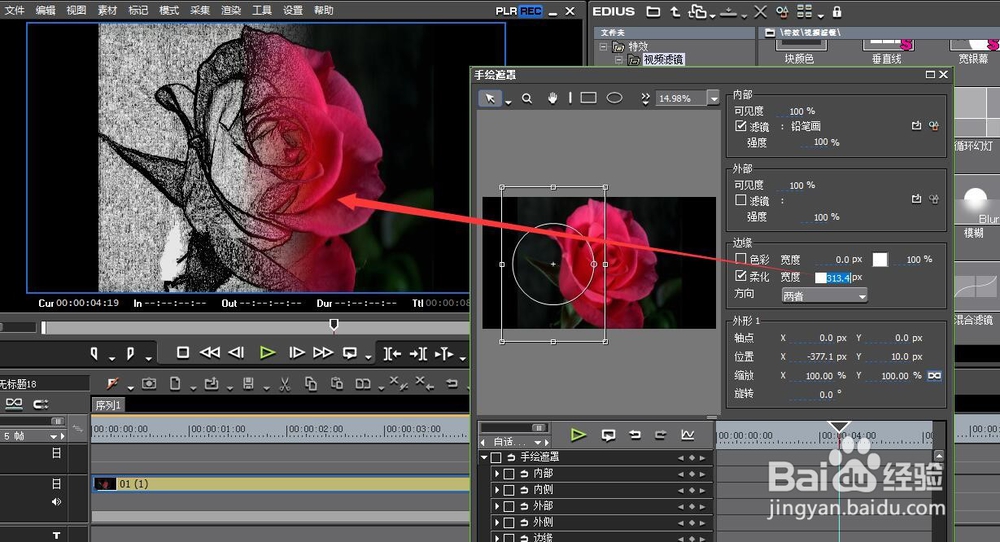This screenshot has width=1000, height=542.
Task: Disable the 滤镜 checkbox in 内部 section
Action: pyautogui.click(x=741, y=127)
